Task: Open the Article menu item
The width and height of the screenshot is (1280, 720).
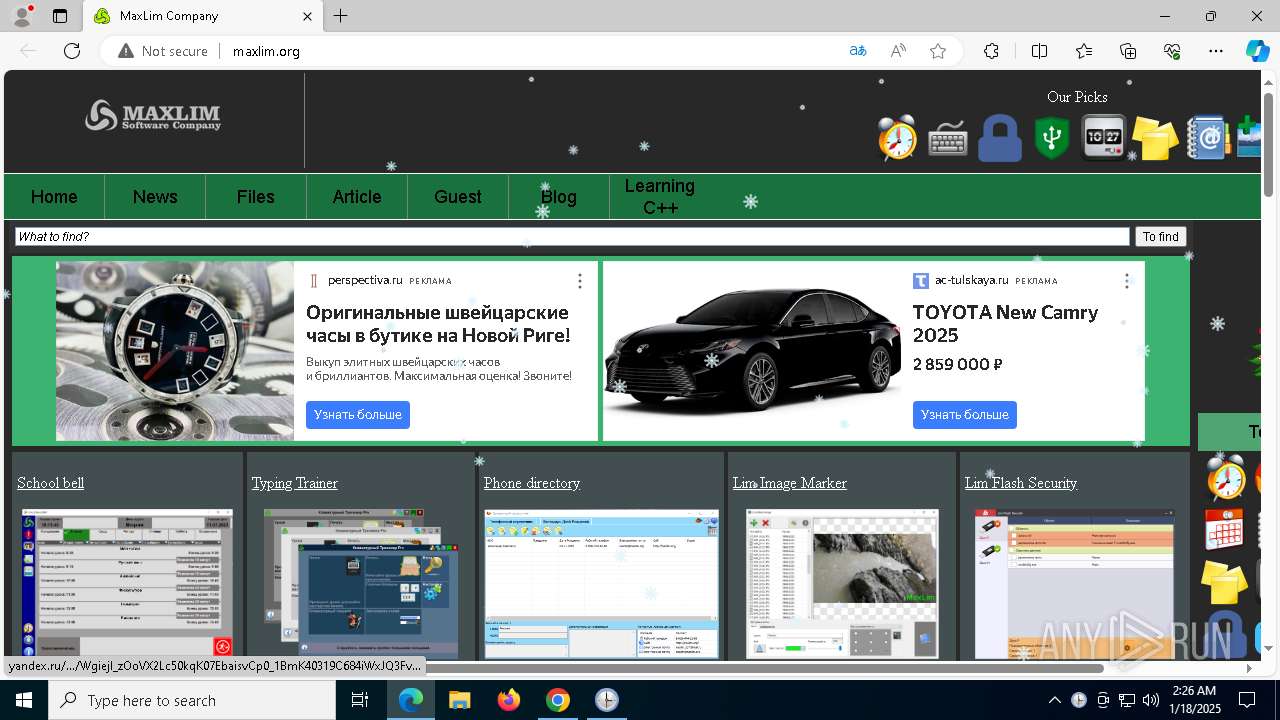Action: pyautogui.click(x=357, y=197)
